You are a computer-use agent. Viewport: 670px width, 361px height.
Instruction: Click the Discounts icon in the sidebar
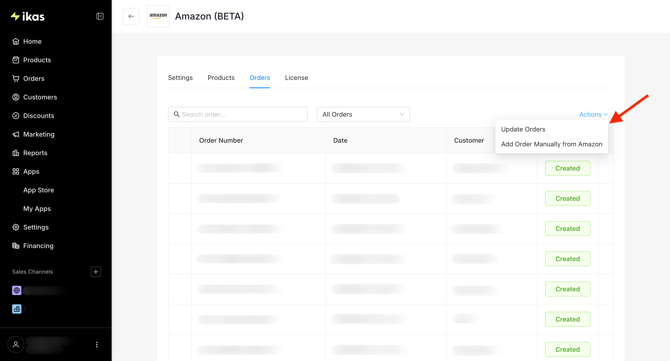pyautogui.click(x=16, y=116)
